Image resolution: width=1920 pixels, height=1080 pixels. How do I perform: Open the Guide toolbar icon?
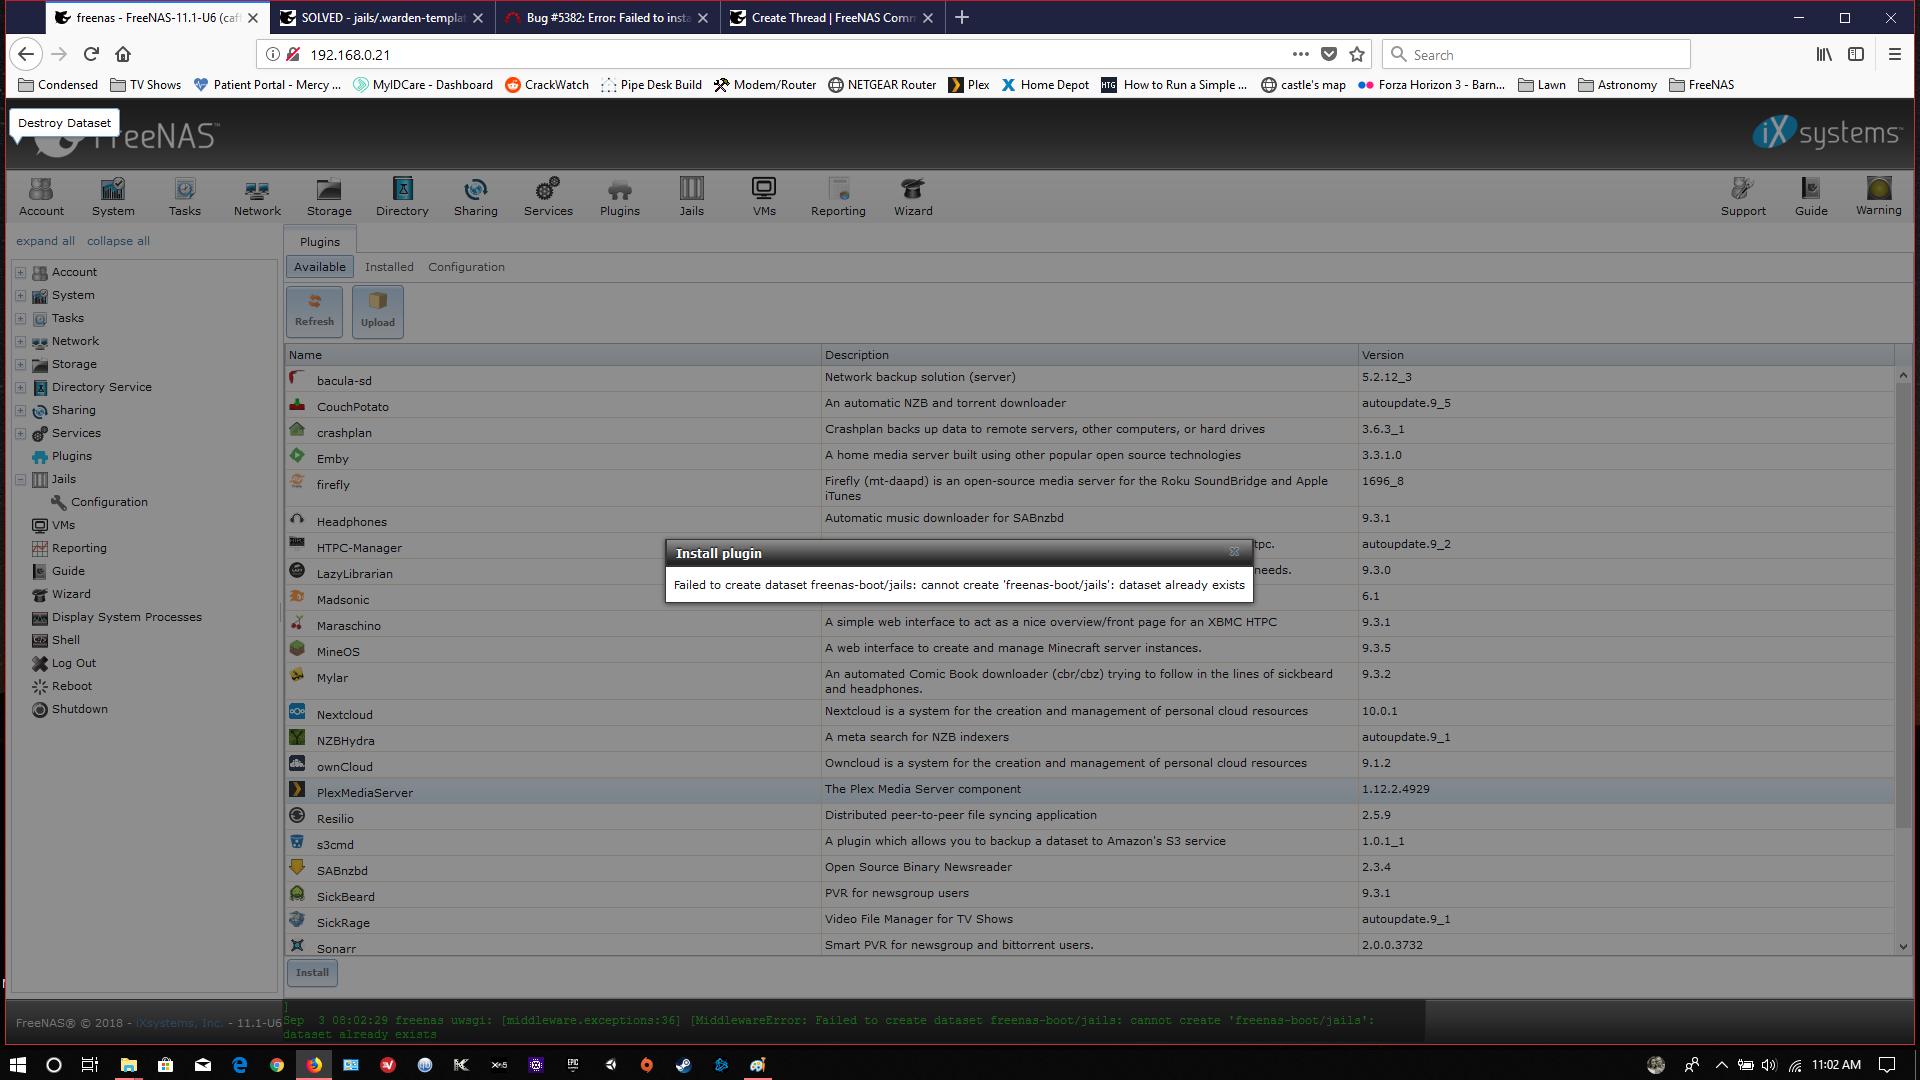point(1811,196)
